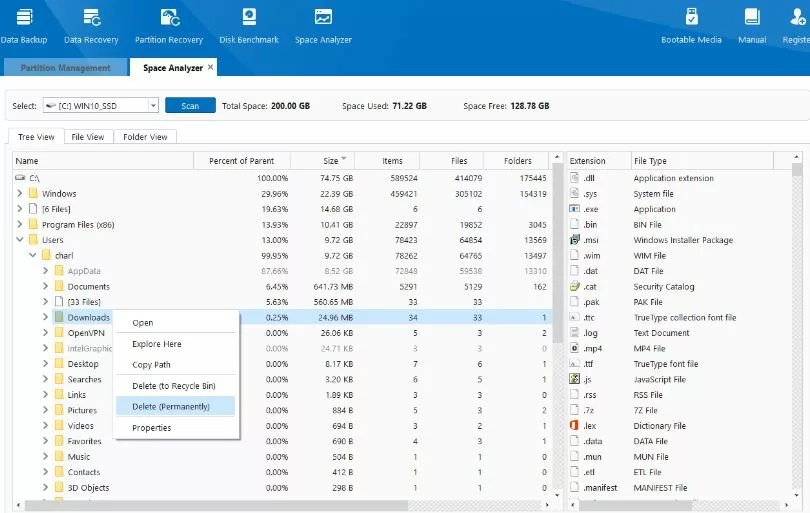Click the Downloads folder icon
The width and height of the screenshot is (810, 513).
[x=59, y=317]
